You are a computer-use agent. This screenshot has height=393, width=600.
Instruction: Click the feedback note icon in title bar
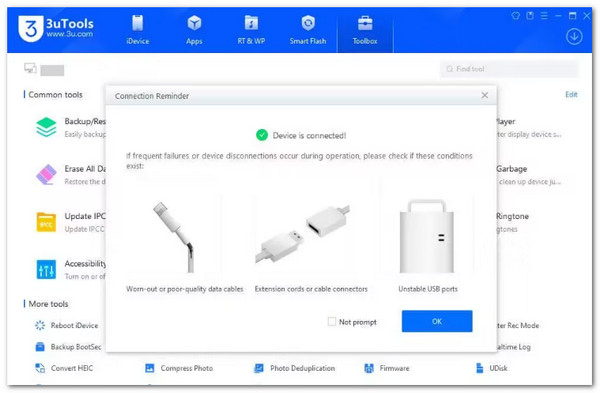click(x=530, y=16)
